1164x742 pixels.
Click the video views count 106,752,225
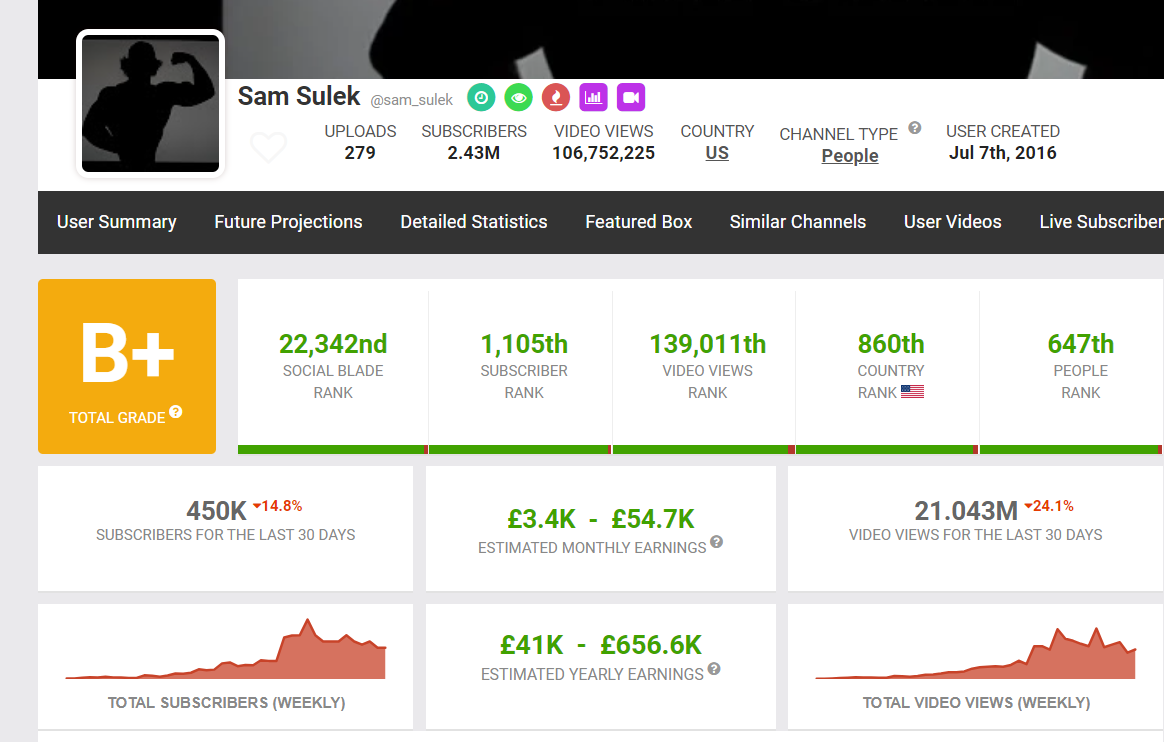point(604,153)
